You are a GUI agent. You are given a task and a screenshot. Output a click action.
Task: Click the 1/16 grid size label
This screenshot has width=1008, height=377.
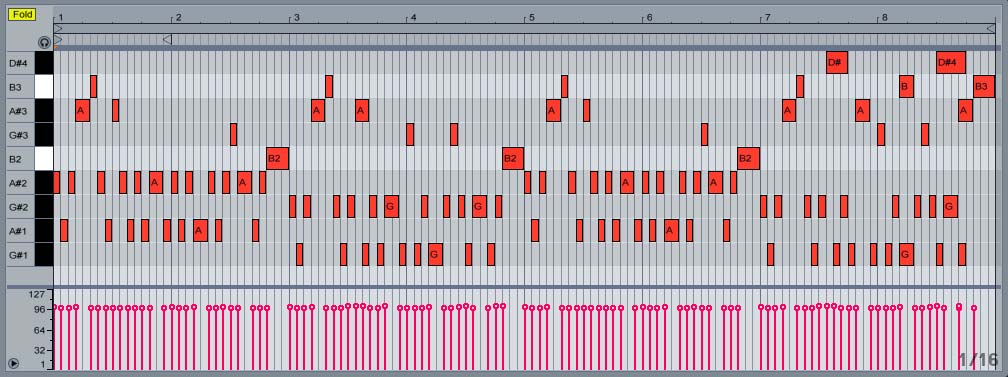coord(978,359)
